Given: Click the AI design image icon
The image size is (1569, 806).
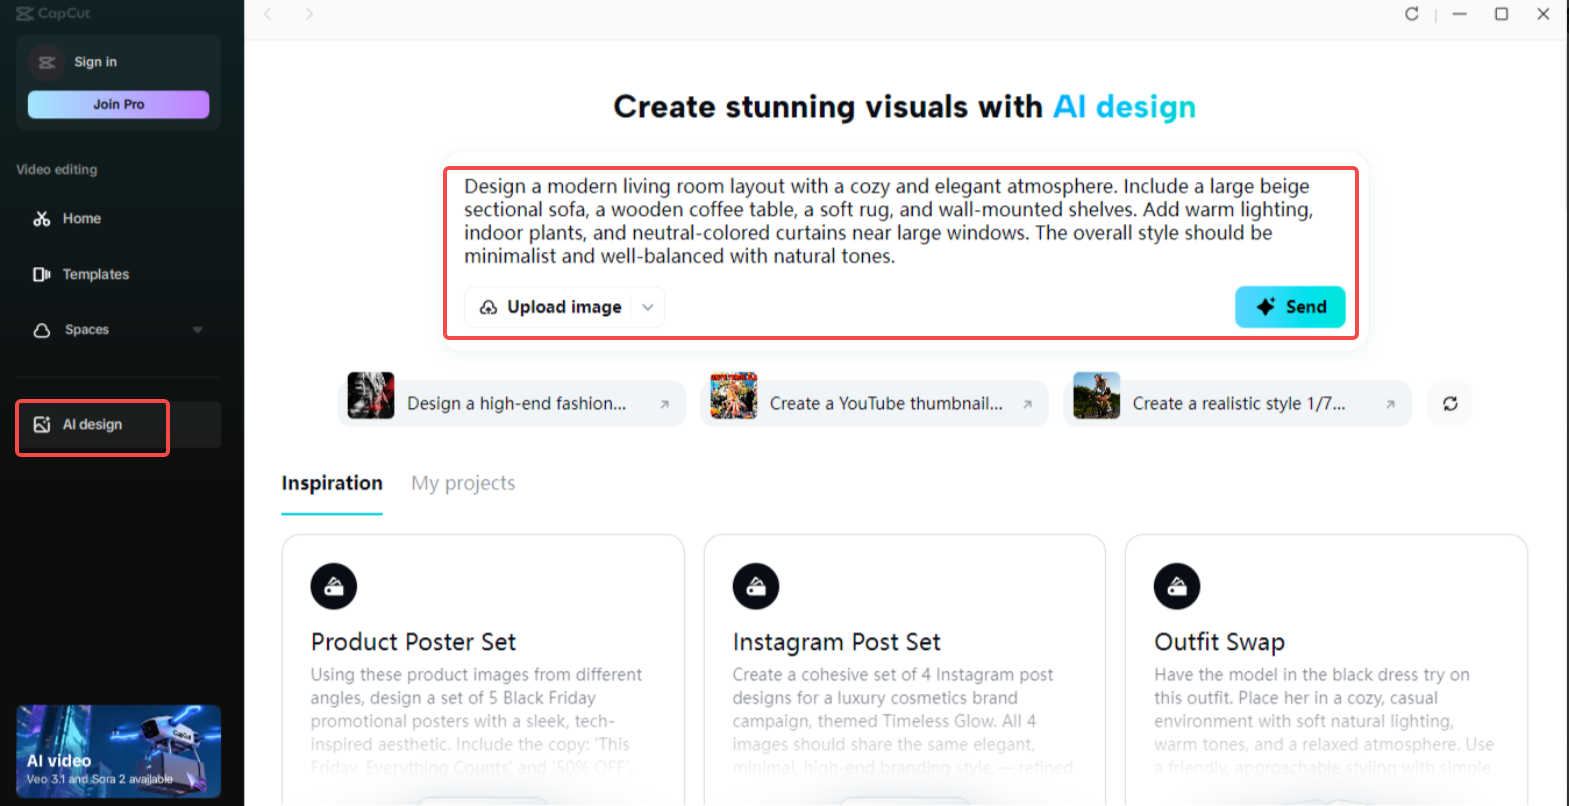Looking at the screenshot, I should (x=42, y=425).
